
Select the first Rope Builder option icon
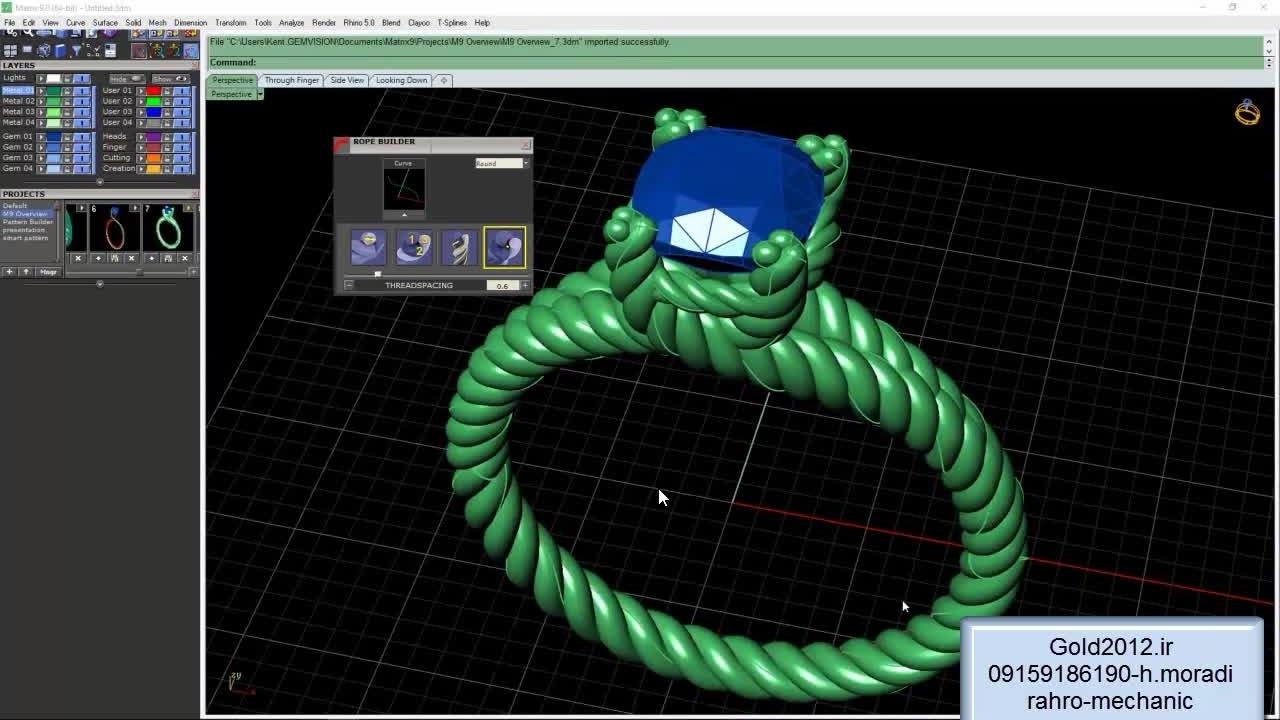coord(368,247)
